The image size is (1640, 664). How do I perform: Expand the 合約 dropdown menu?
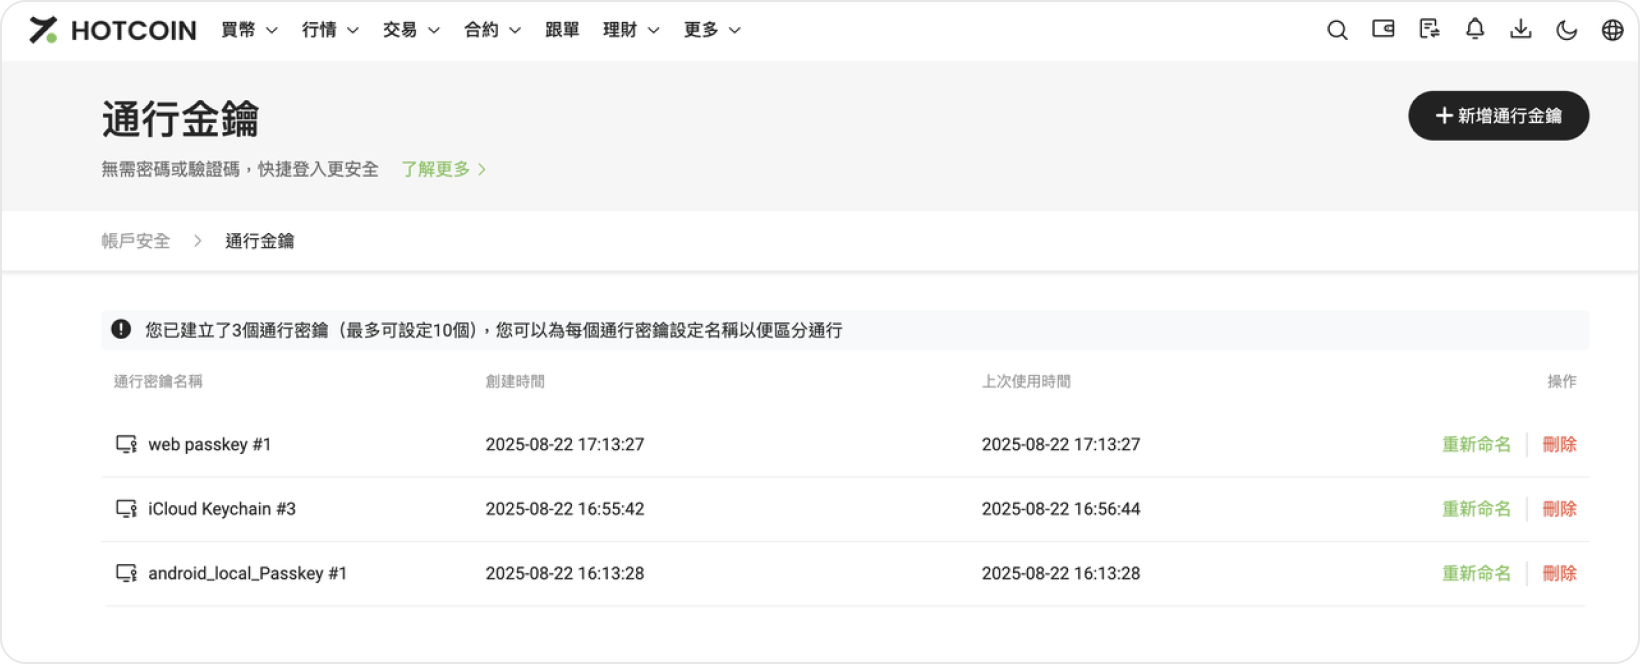(x=492, y=30)
